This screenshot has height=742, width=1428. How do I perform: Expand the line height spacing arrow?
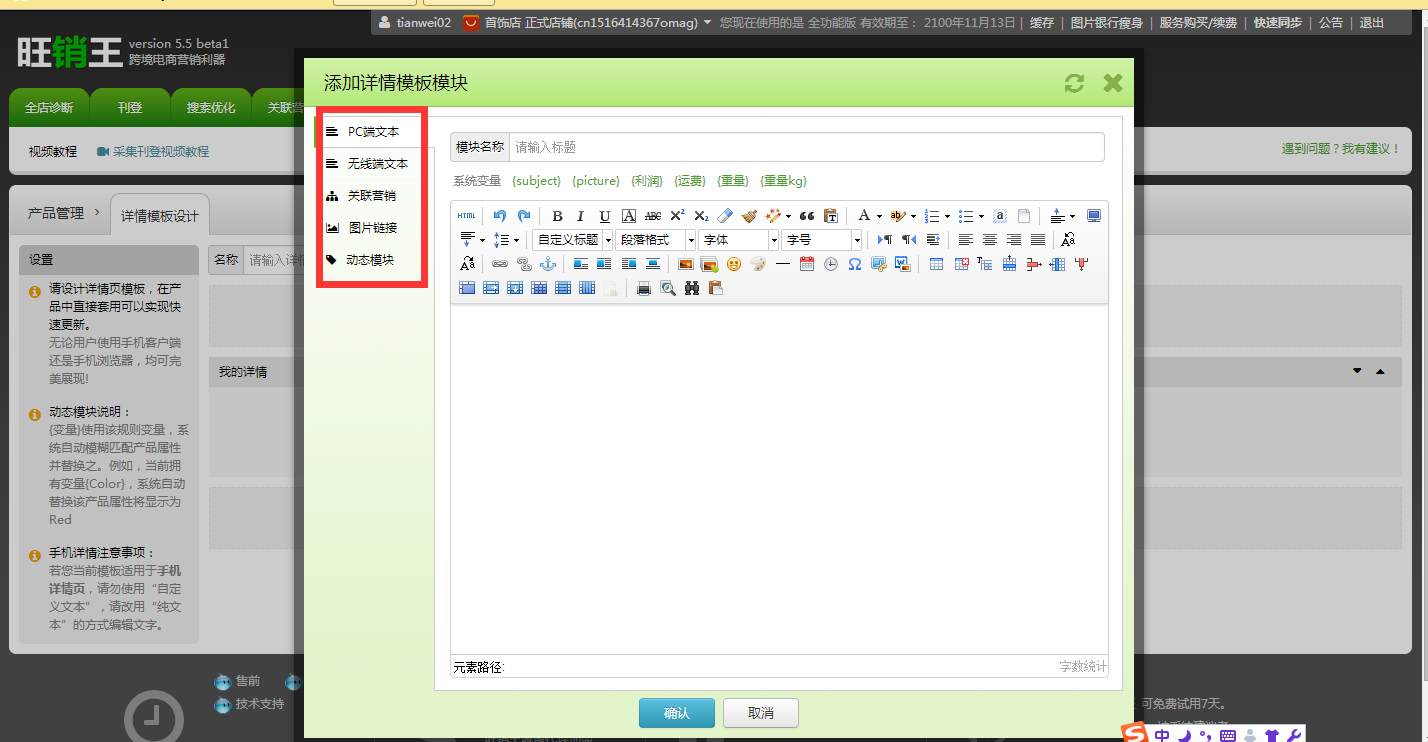click(x=516, y=240)
